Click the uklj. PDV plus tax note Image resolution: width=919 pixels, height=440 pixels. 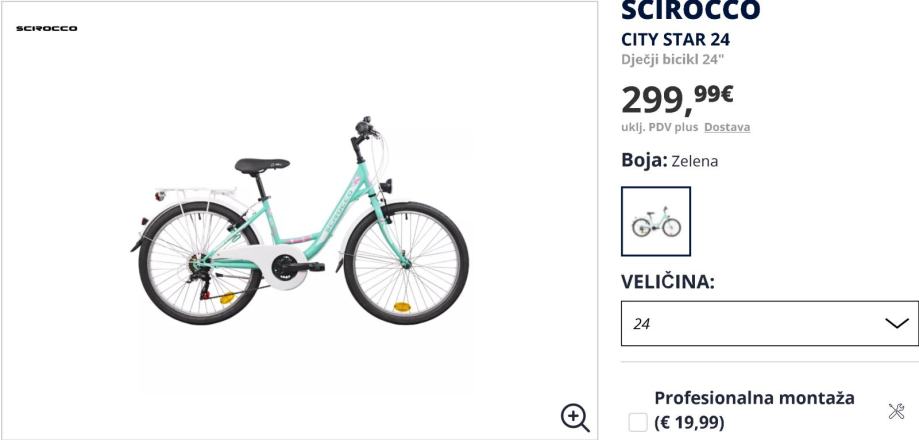click(x=660, y=127)
